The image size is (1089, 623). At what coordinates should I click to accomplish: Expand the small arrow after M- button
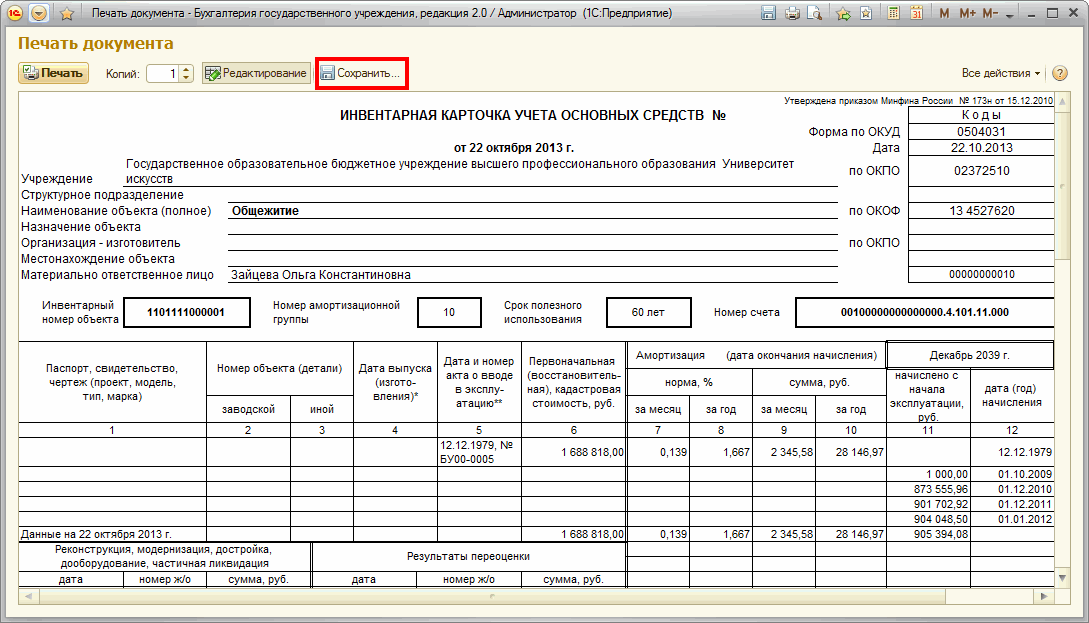point(1008,14)
